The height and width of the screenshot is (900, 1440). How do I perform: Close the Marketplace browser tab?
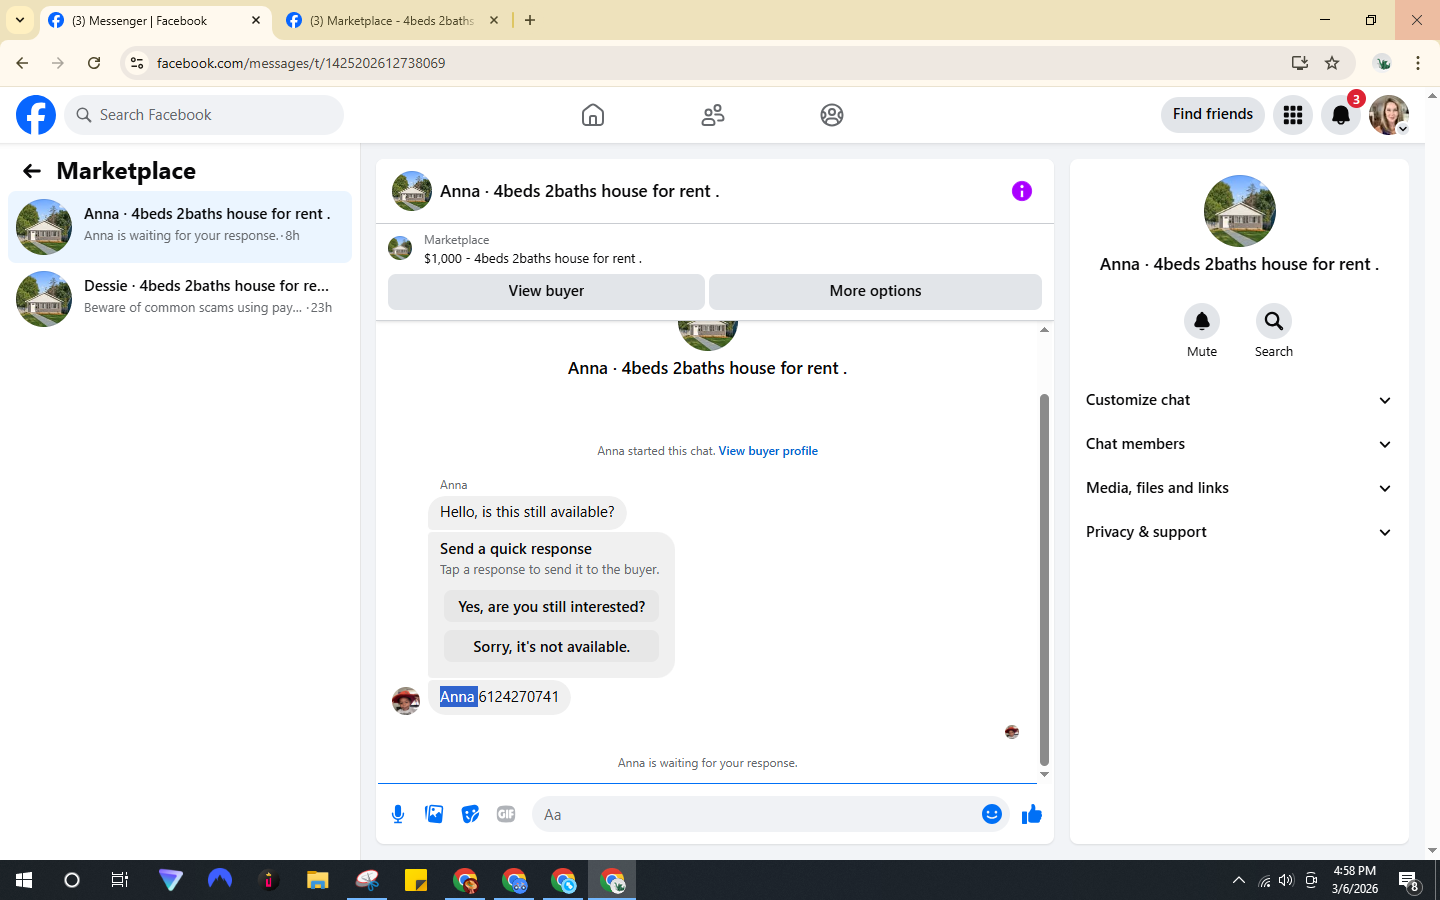(x=494, y=20)
